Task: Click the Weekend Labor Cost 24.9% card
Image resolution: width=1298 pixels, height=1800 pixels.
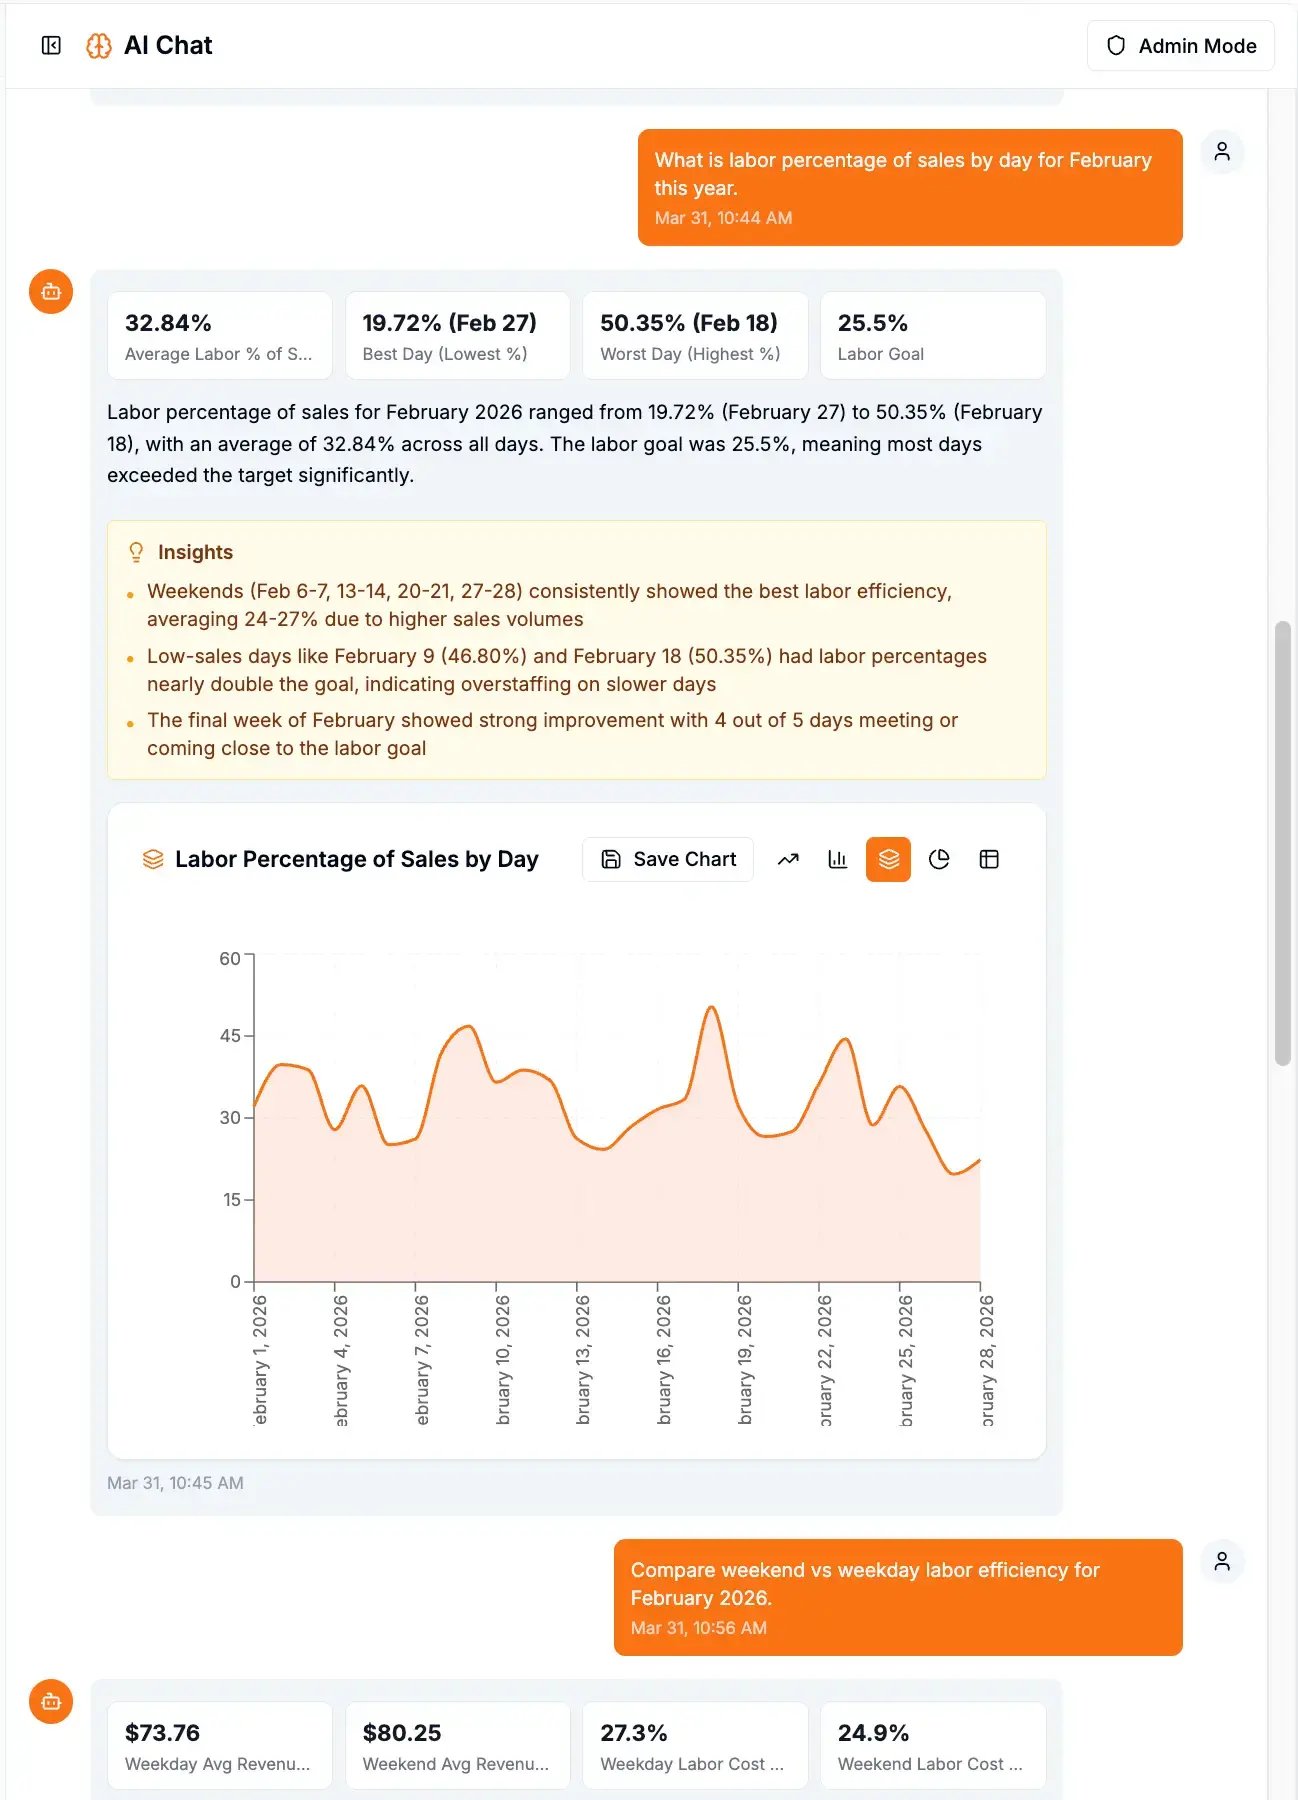Action: tap(932, 1745)
